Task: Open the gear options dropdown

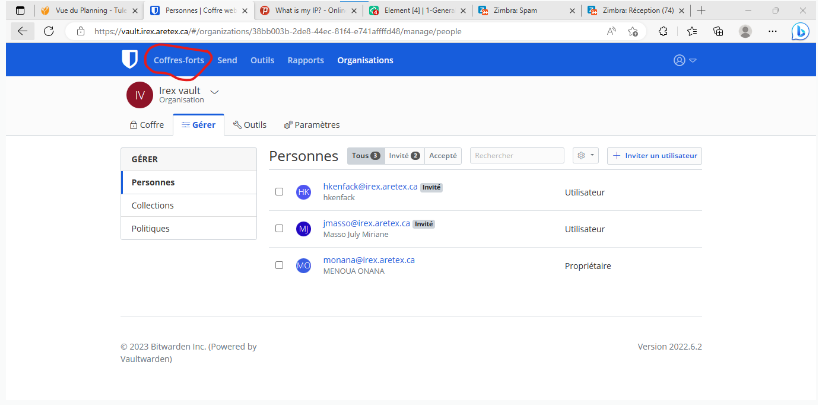Action: (x=586, y=156)
